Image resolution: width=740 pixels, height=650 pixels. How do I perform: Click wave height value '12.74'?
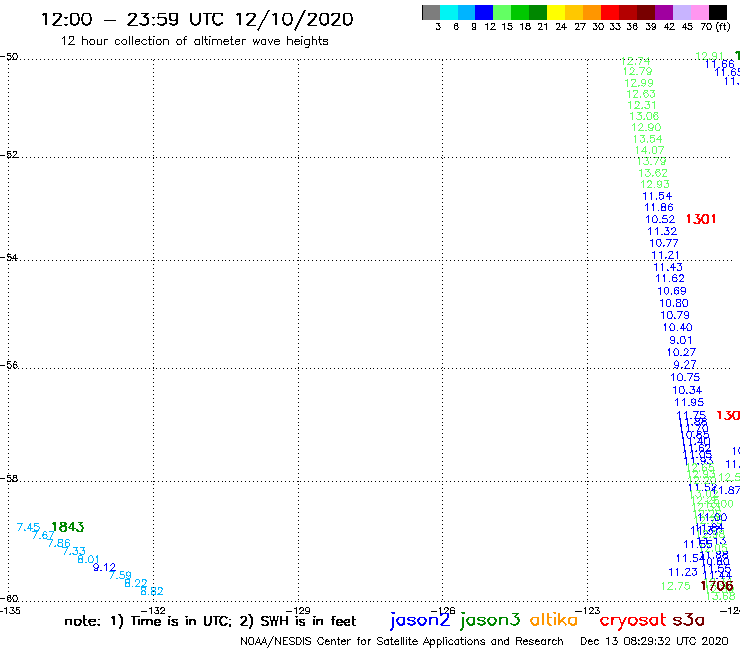(x=635, y=61)
